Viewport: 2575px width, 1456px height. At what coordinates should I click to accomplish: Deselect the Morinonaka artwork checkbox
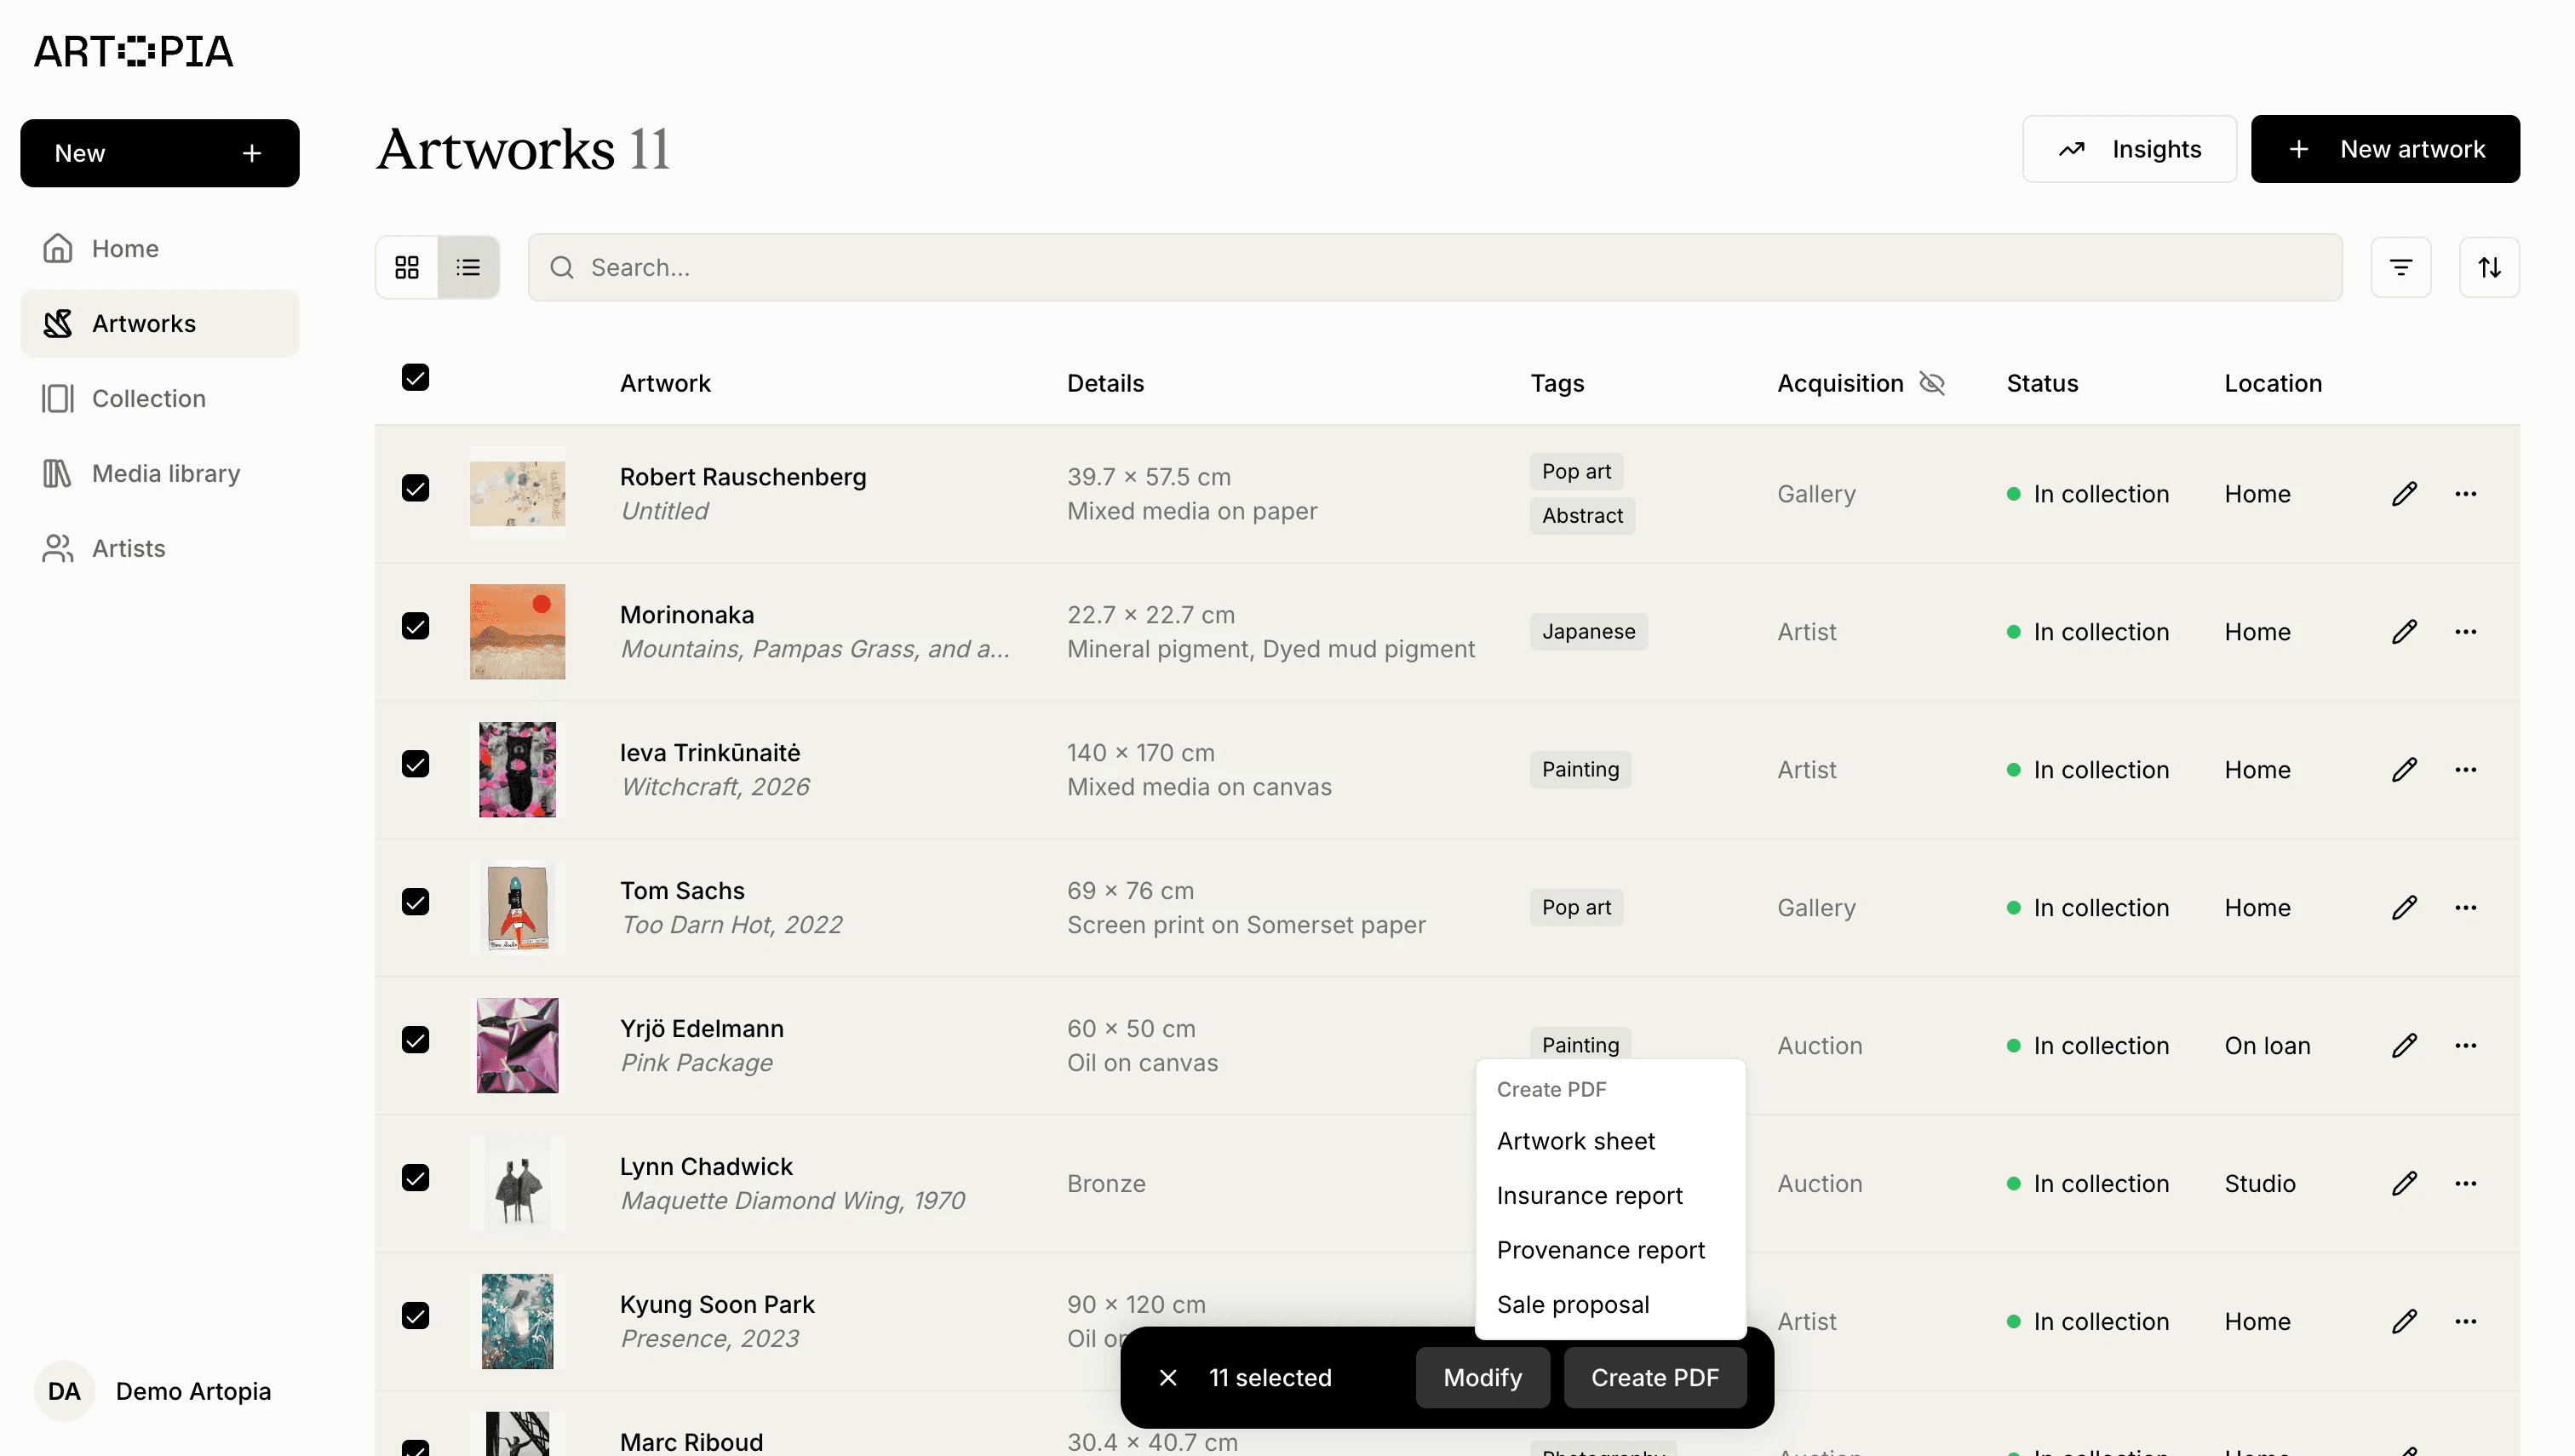[415, 627]
